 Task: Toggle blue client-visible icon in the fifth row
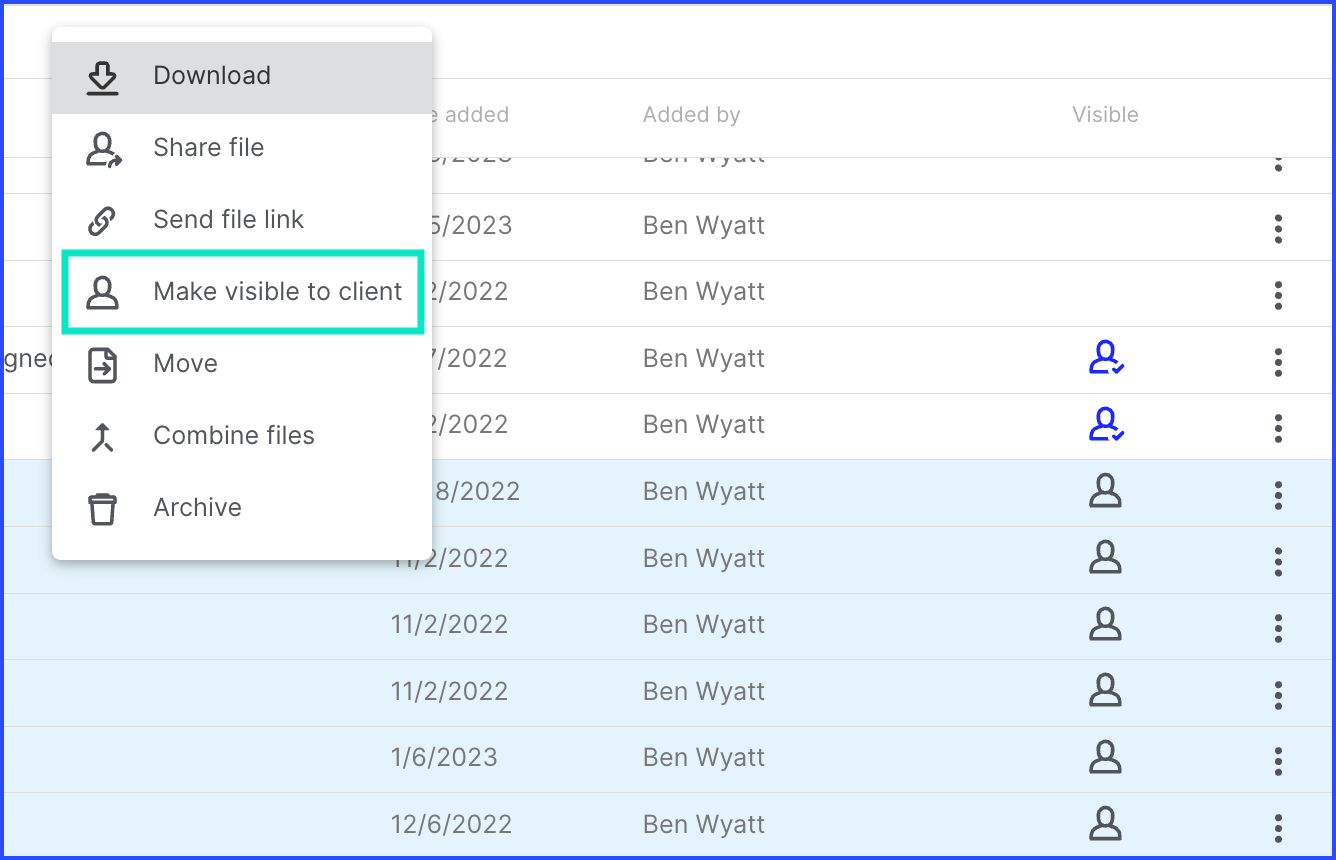pos(1106,424)
